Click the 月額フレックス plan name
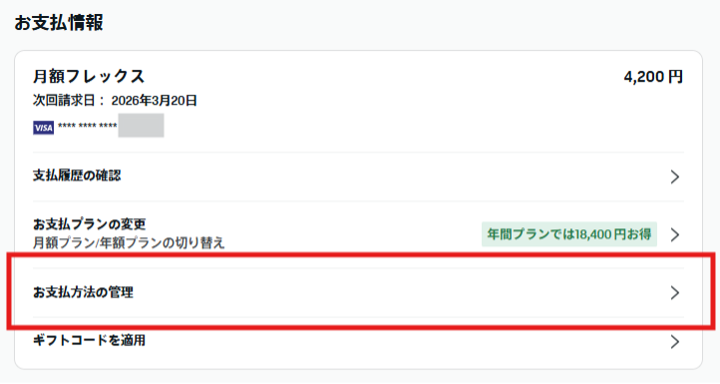Screen dimensions: 720x384 (89, 76)
